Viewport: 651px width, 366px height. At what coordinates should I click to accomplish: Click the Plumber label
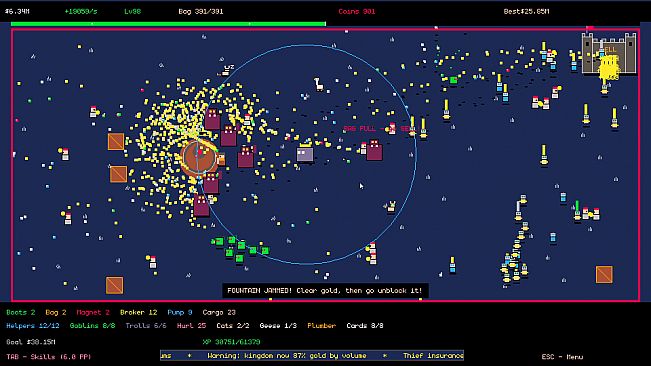pos(322,326)
